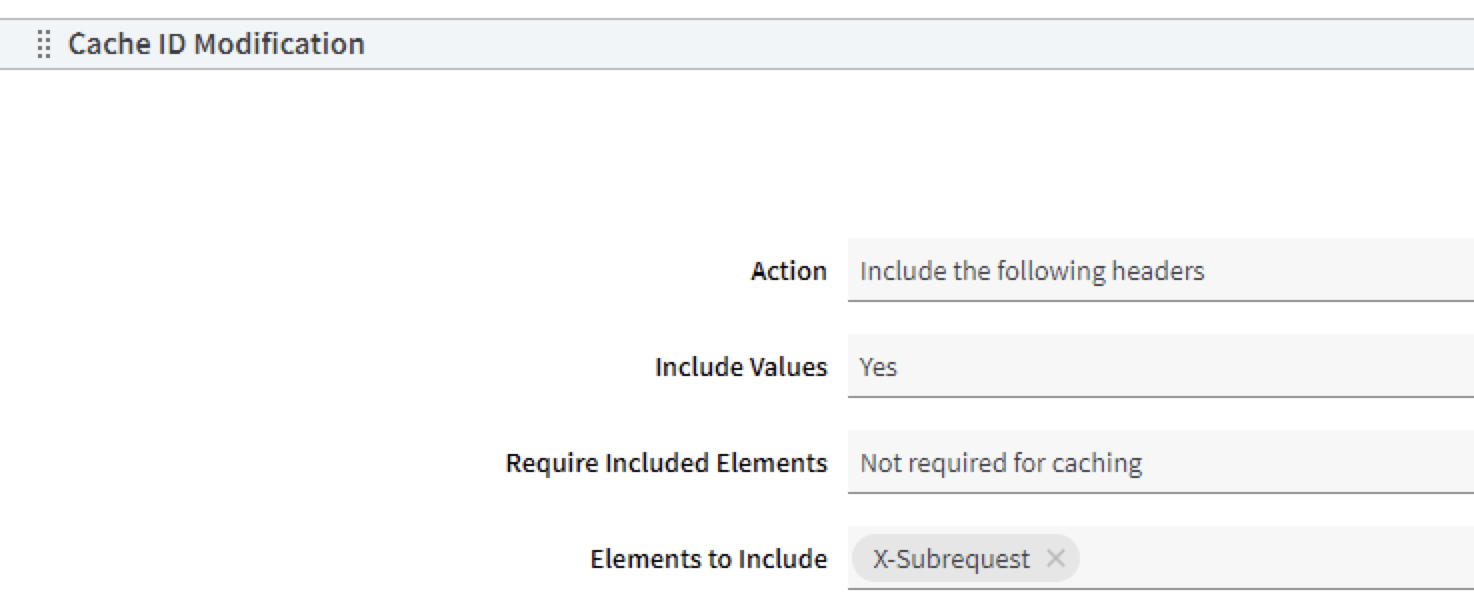The image size is (1474, 606).
Task: Grab the Cache ID Modification drag handle
Action: [43, 45]
